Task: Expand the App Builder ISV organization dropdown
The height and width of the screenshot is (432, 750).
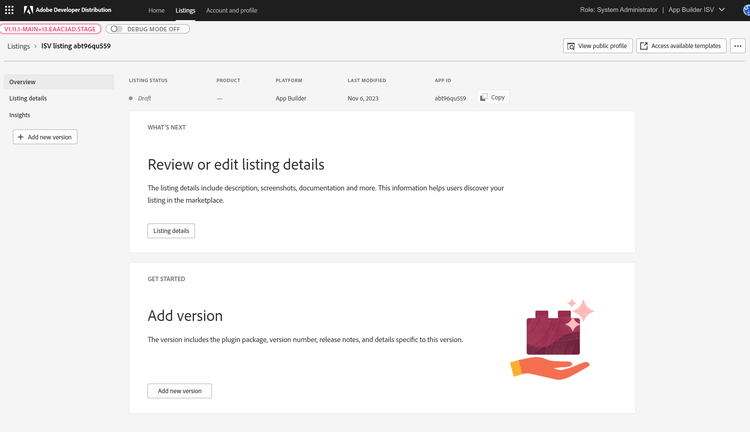Action: (696, 10)
